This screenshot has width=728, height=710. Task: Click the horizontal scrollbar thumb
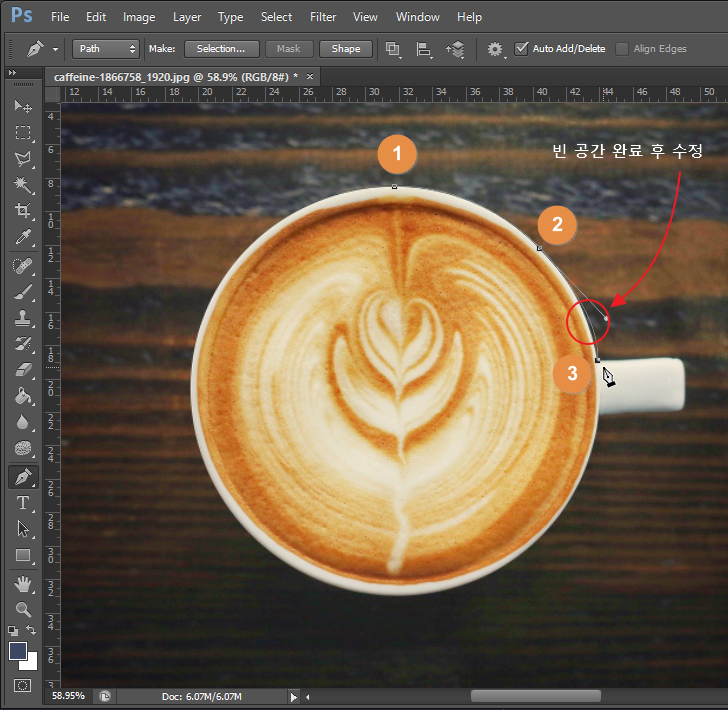[536, 696]
